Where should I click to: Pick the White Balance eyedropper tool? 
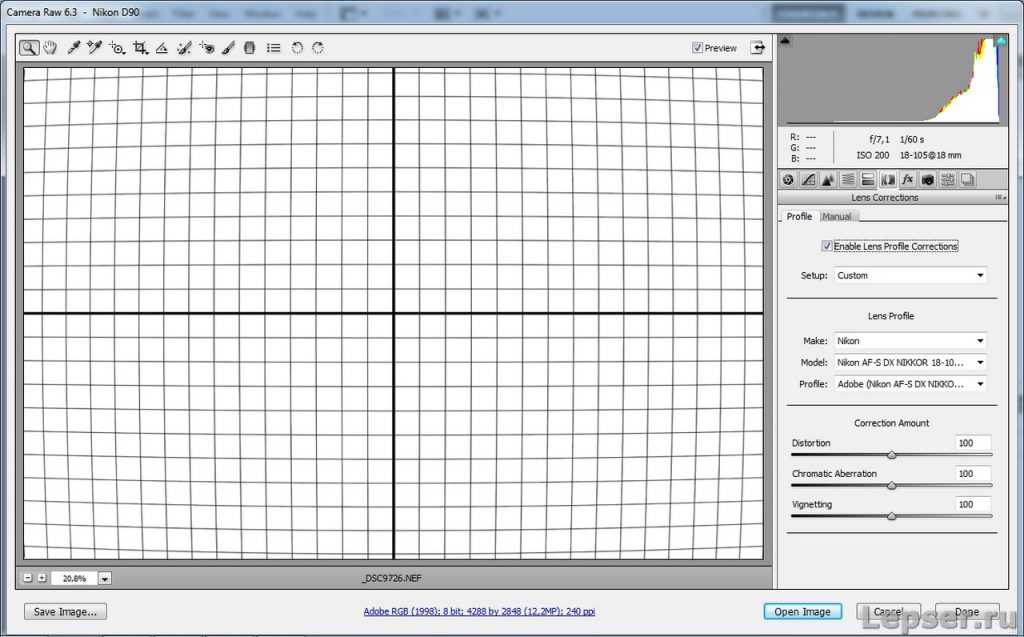point(73,48)
